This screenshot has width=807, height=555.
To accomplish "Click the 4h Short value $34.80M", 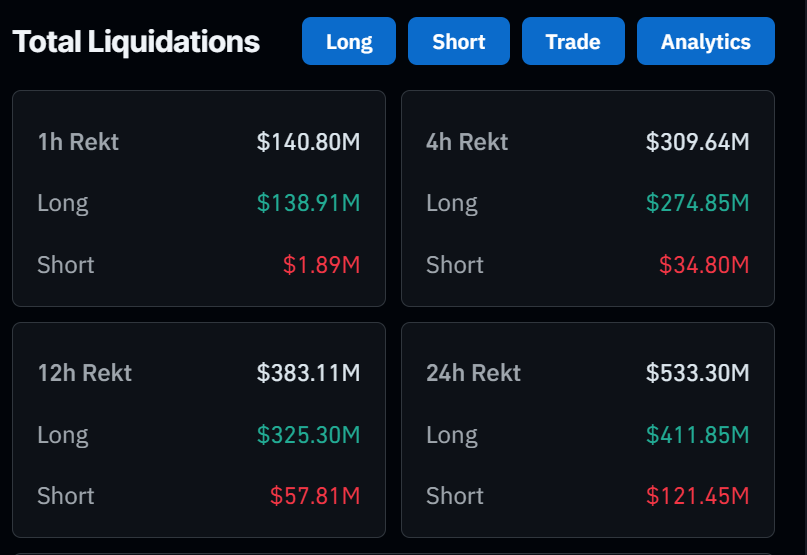I will point(704,265).
